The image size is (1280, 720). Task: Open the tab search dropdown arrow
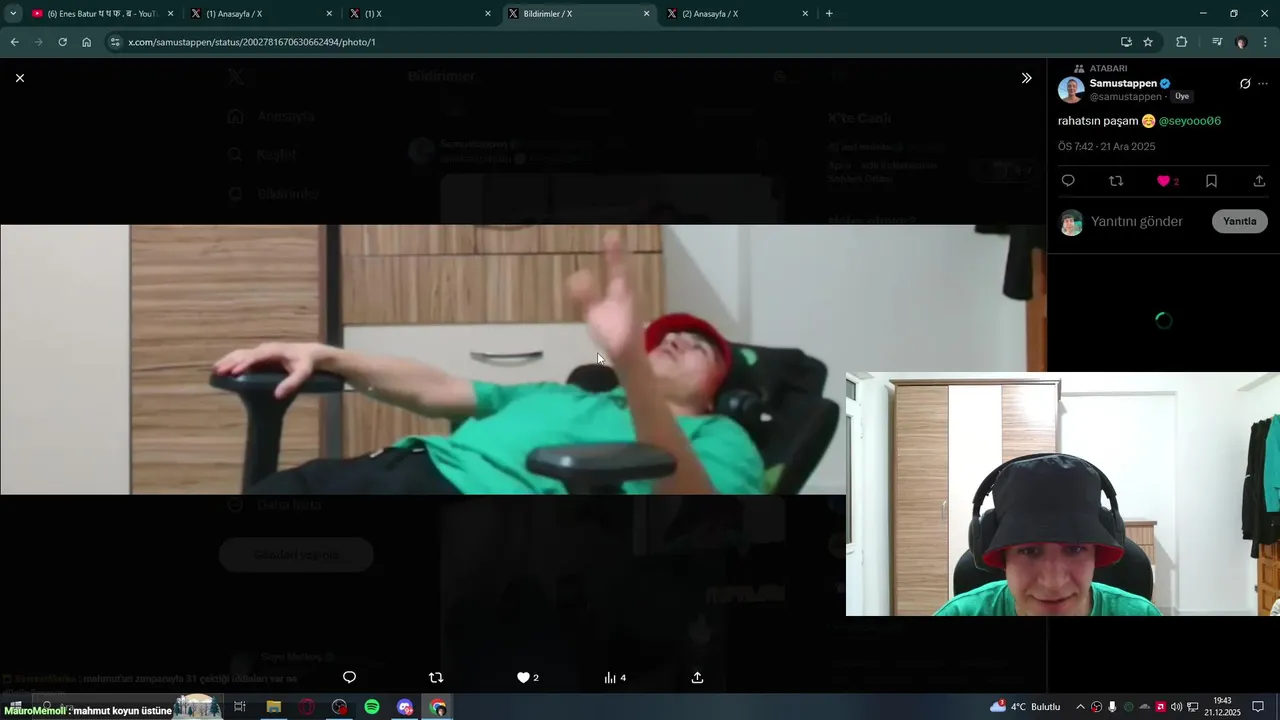click(x=13, y=14)
